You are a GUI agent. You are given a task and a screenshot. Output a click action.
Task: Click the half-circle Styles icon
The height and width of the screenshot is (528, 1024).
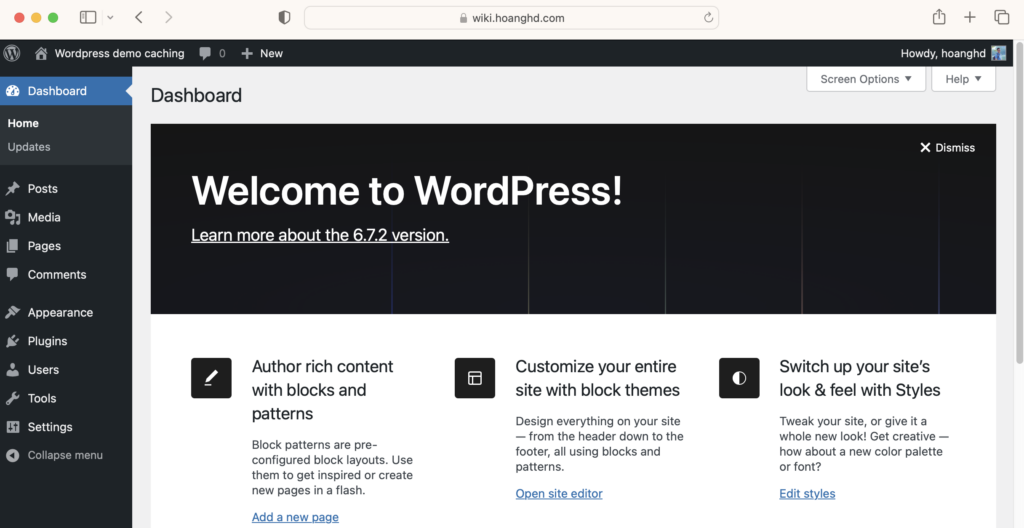739,378
